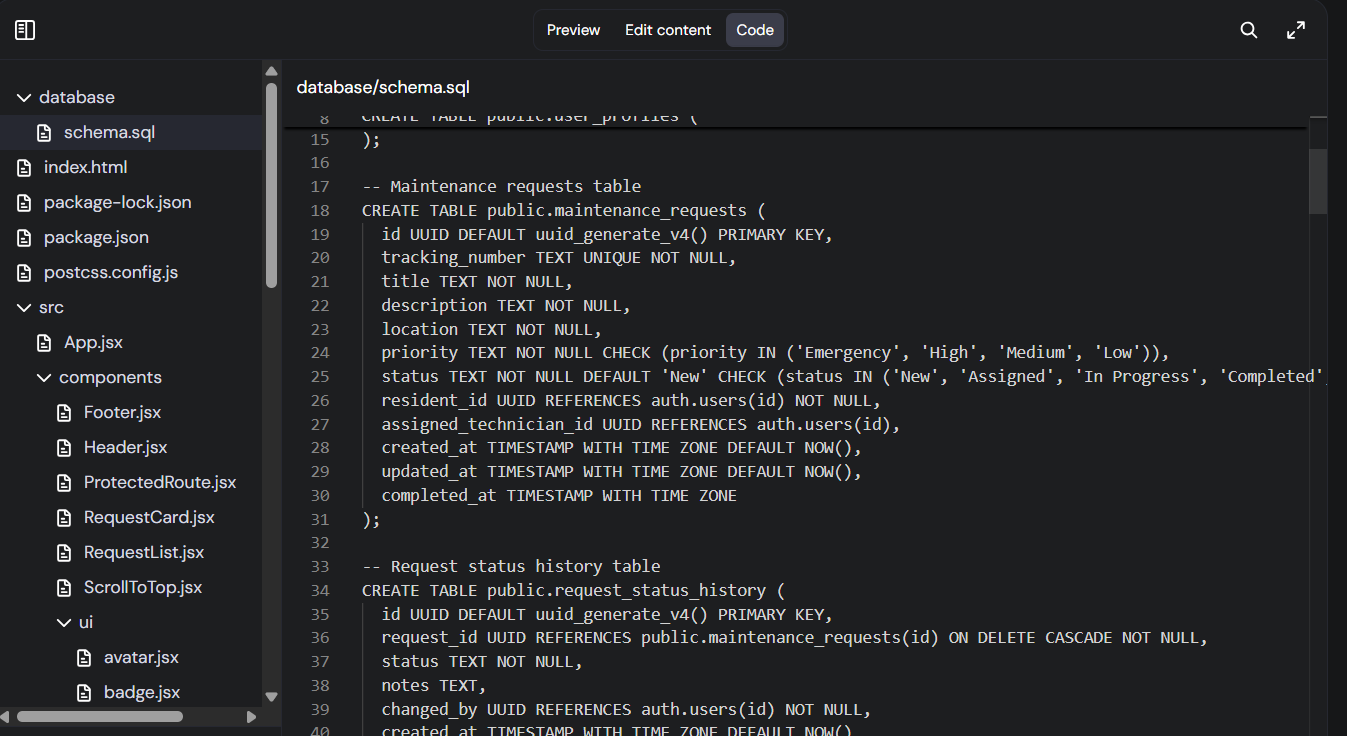1347x736 pixels.
Task: Select the Code tab
Action: (755, 30)
